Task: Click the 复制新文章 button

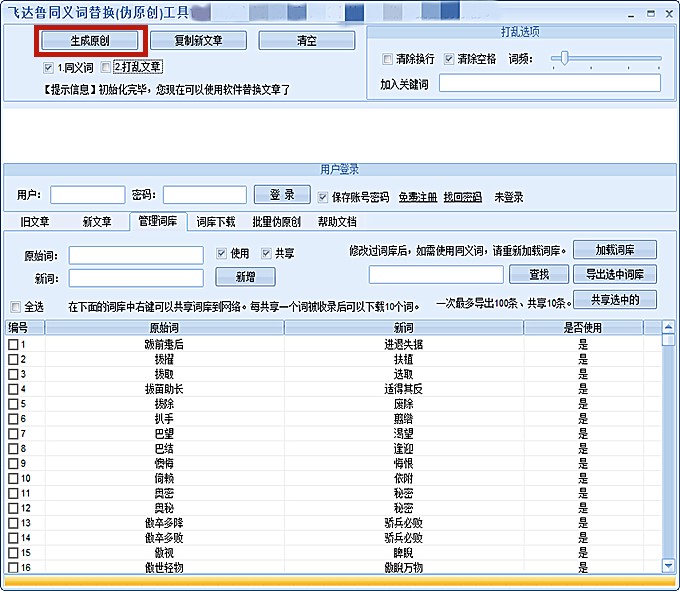Action: [x=198, y=41]
